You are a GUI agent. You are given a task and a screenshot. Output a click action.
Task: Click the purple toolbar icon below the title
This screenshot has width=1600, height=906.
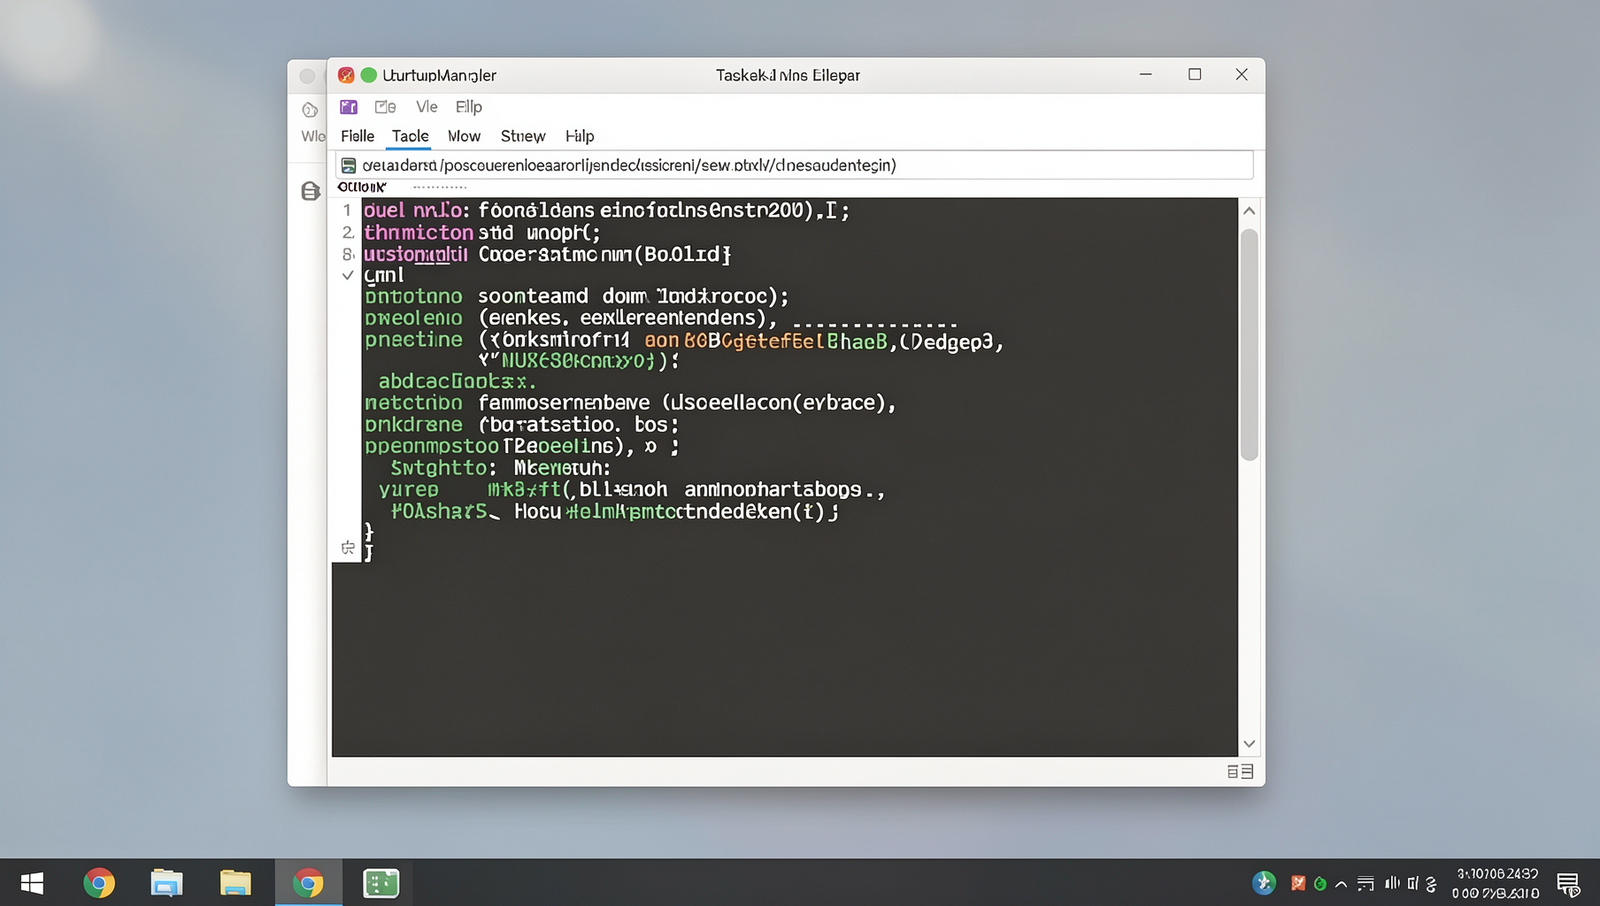348,107
